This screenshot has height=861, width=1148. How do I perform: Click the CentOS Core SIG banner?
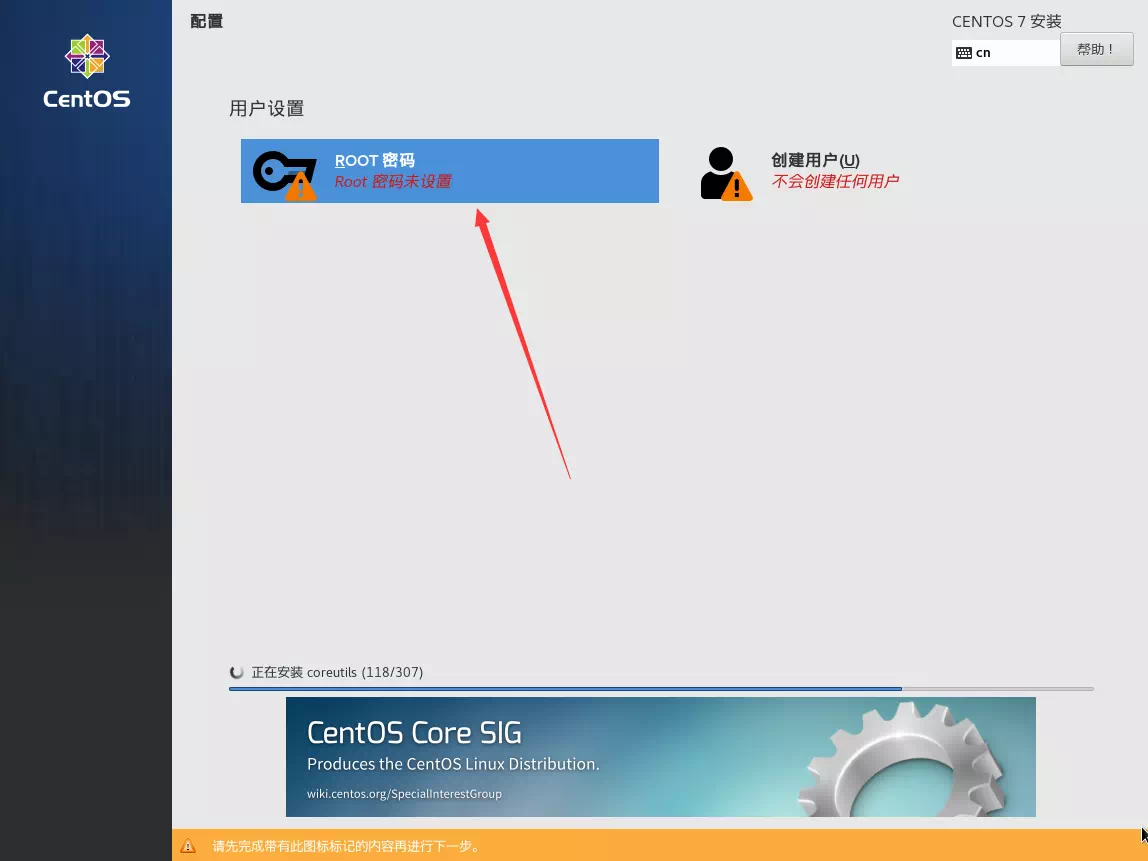click(660, 756)
